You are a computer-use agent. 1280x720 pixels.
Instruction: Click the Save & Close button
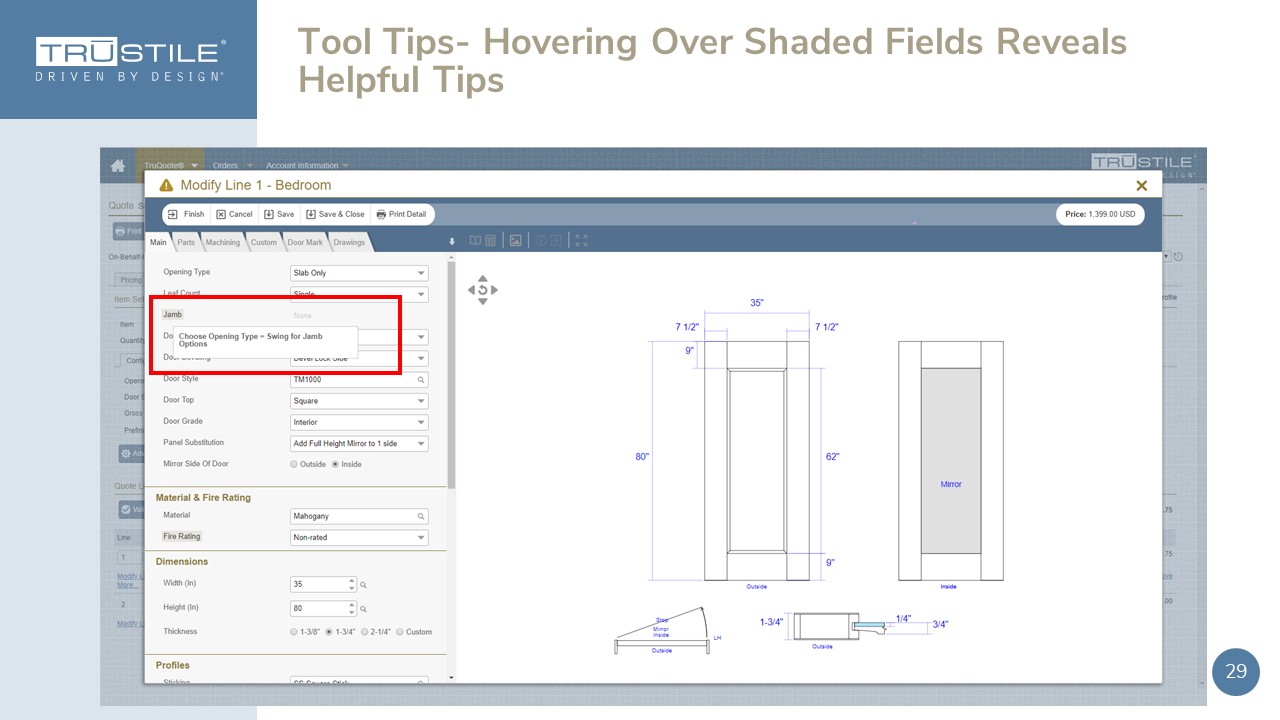pyautogui.click(x=335, y=214)
